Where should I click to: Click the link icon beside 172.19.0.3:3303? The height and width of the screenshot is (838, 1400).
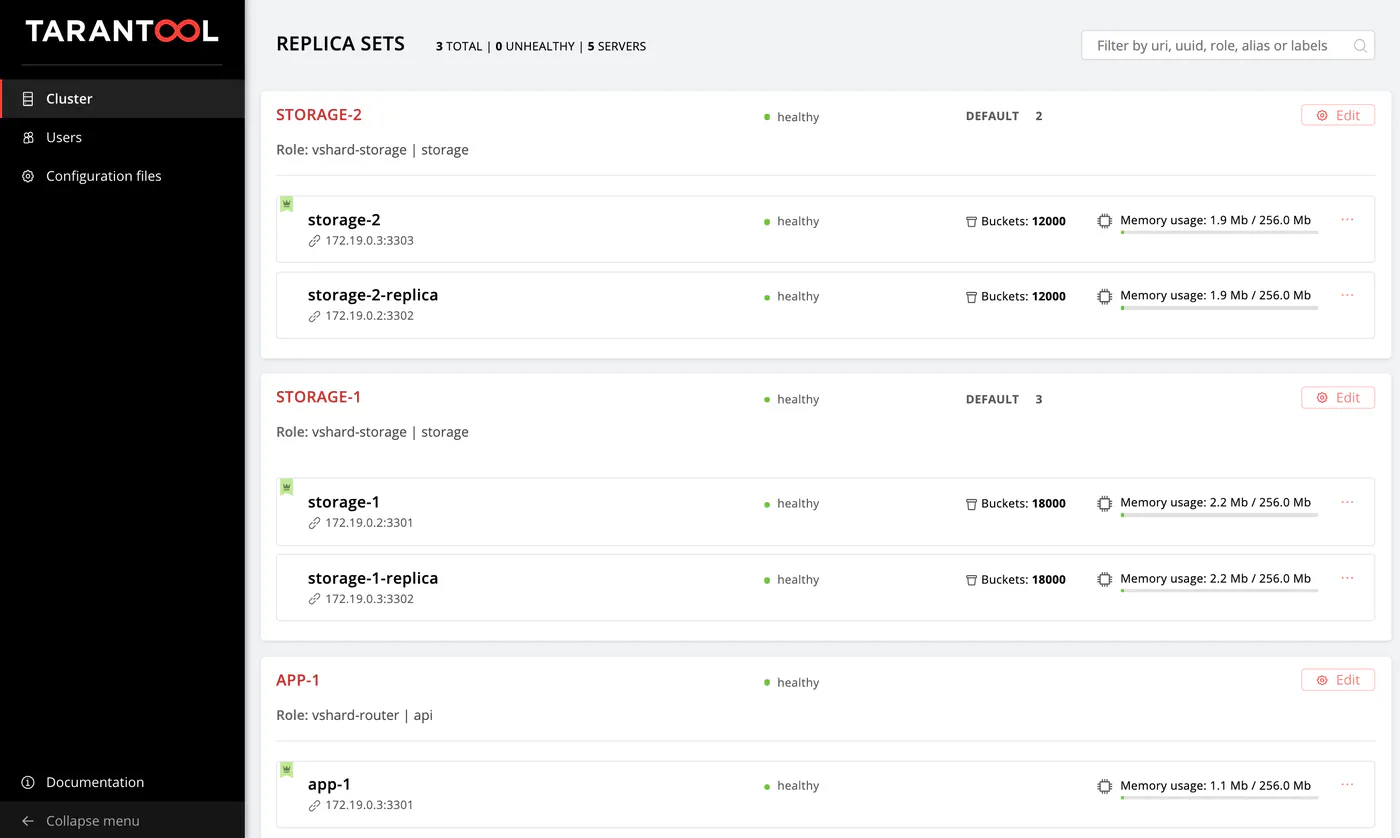[x=314, y=241]
